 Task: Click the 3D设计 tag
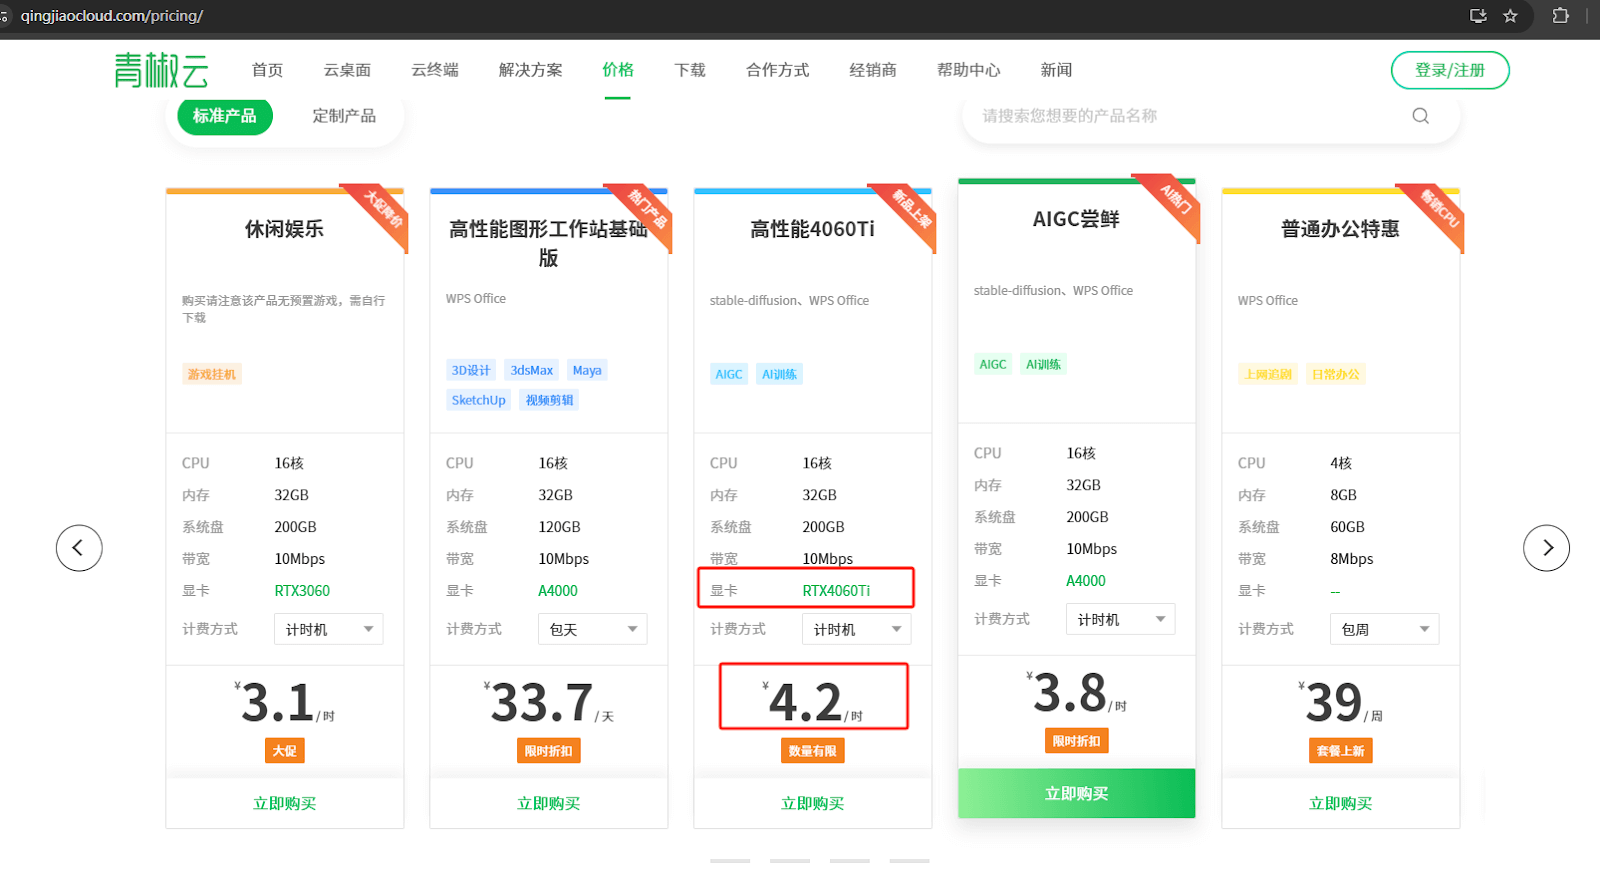[x=471, y=370]
